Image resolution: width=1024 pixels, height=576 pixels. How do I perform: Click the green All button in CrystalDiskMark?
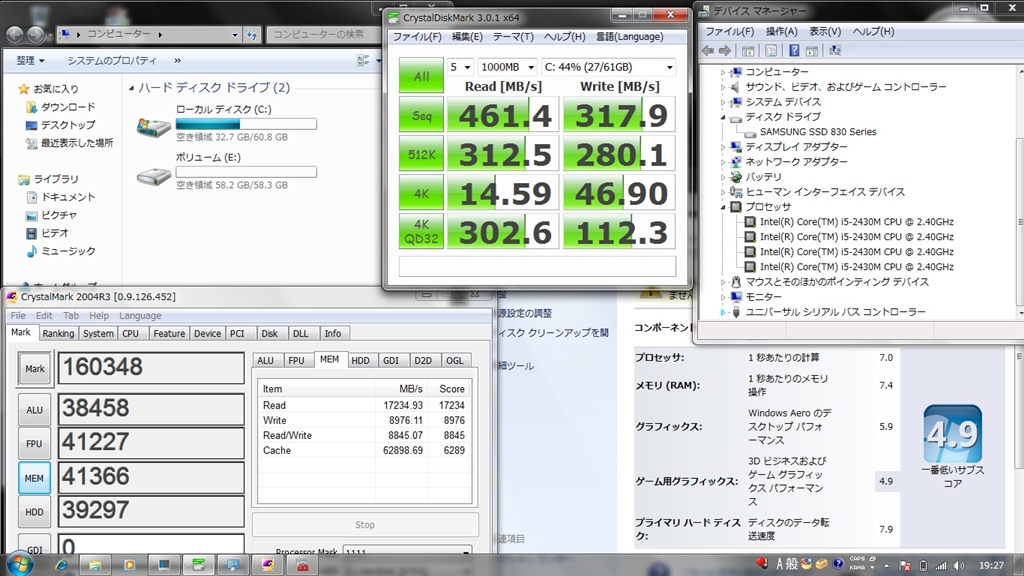pyautogui.click(x=421, y=76)
